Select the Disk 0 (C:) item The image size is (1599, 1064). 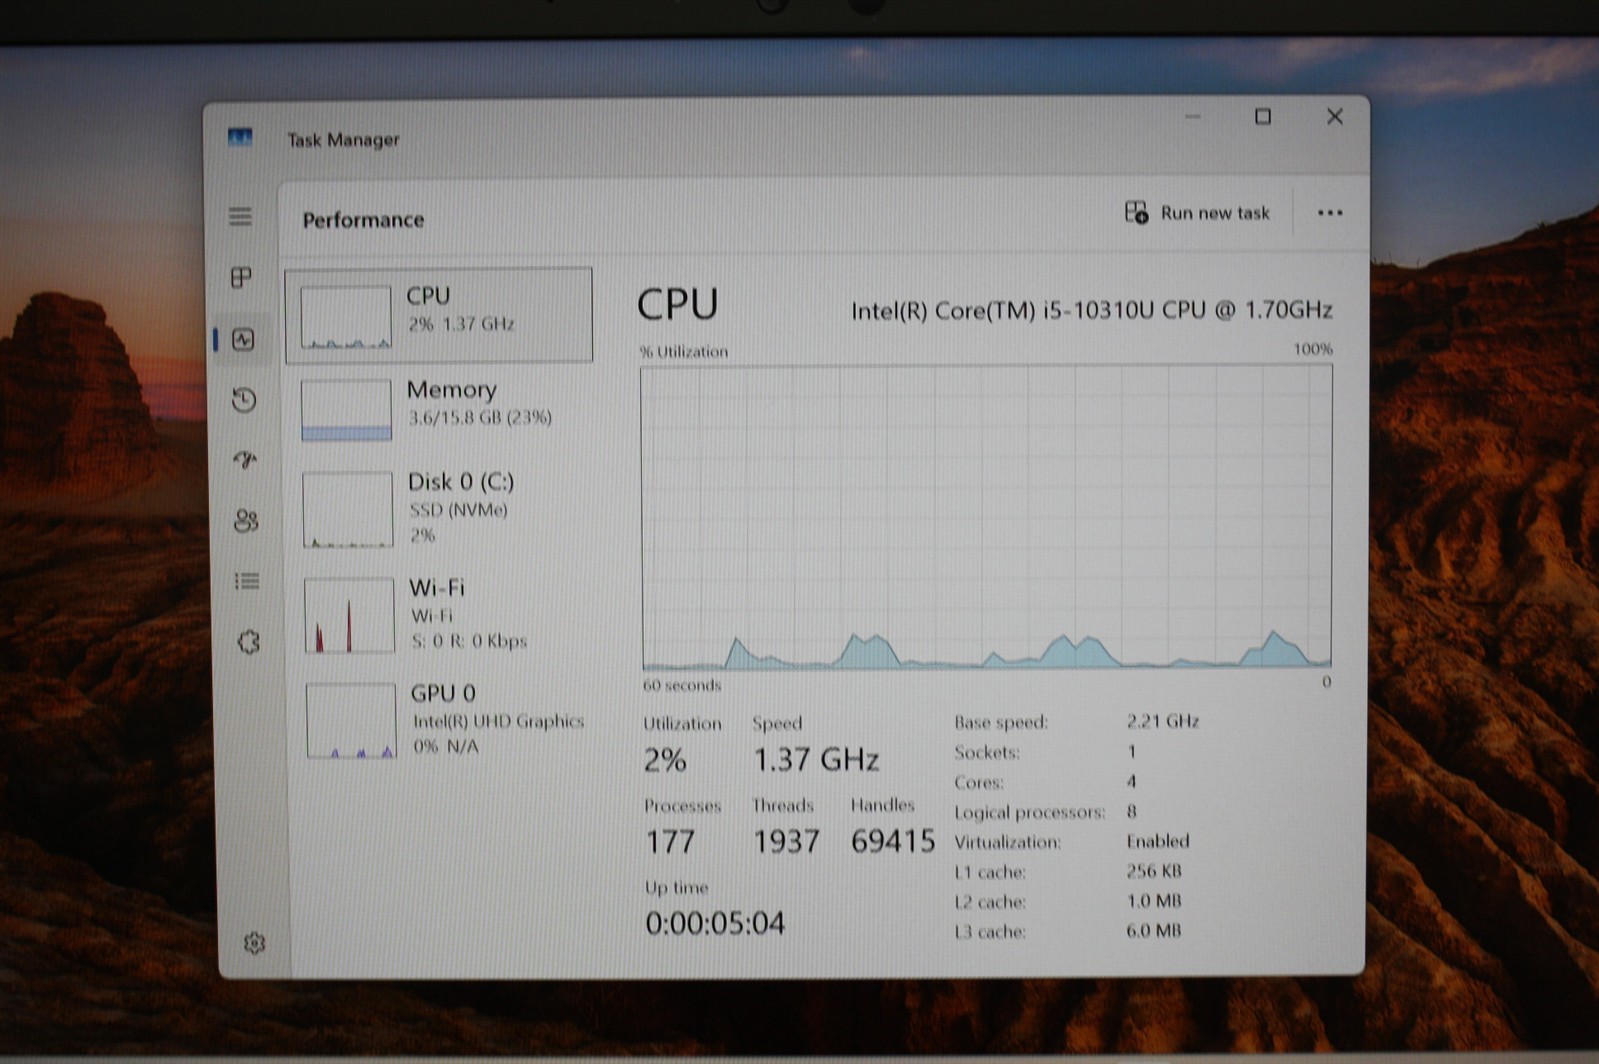(x=441, y=509)
